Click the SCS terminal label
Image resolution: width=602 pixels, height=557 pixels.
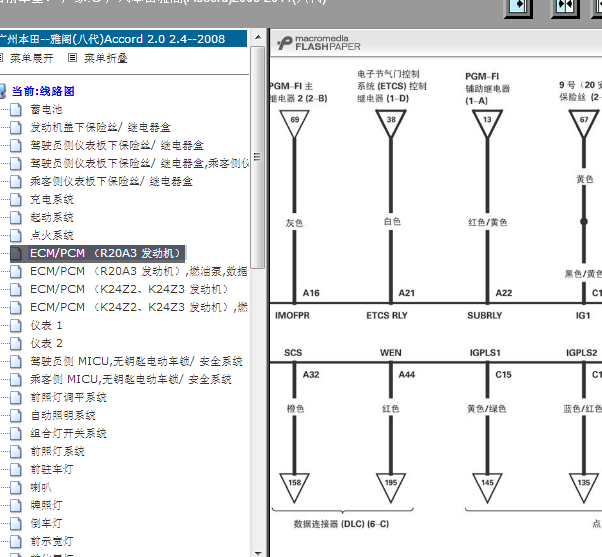pos(293,353)
